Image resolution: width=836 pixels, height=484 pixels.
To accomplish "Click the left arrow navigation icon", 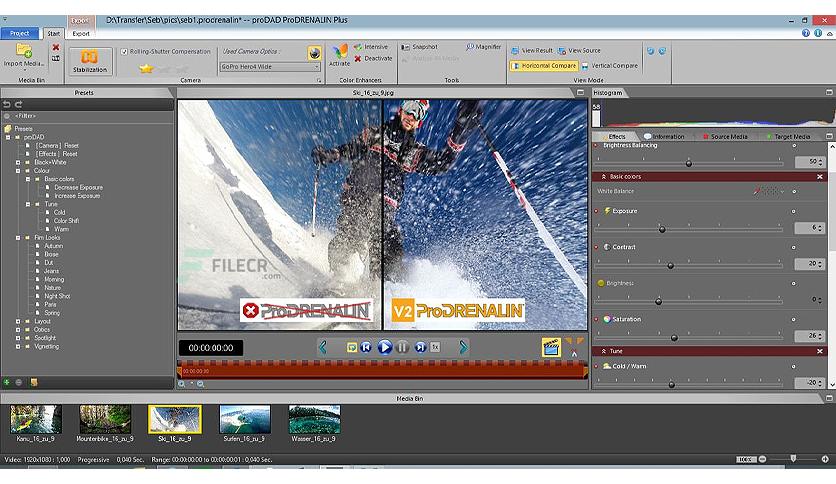I will [323, 347].
